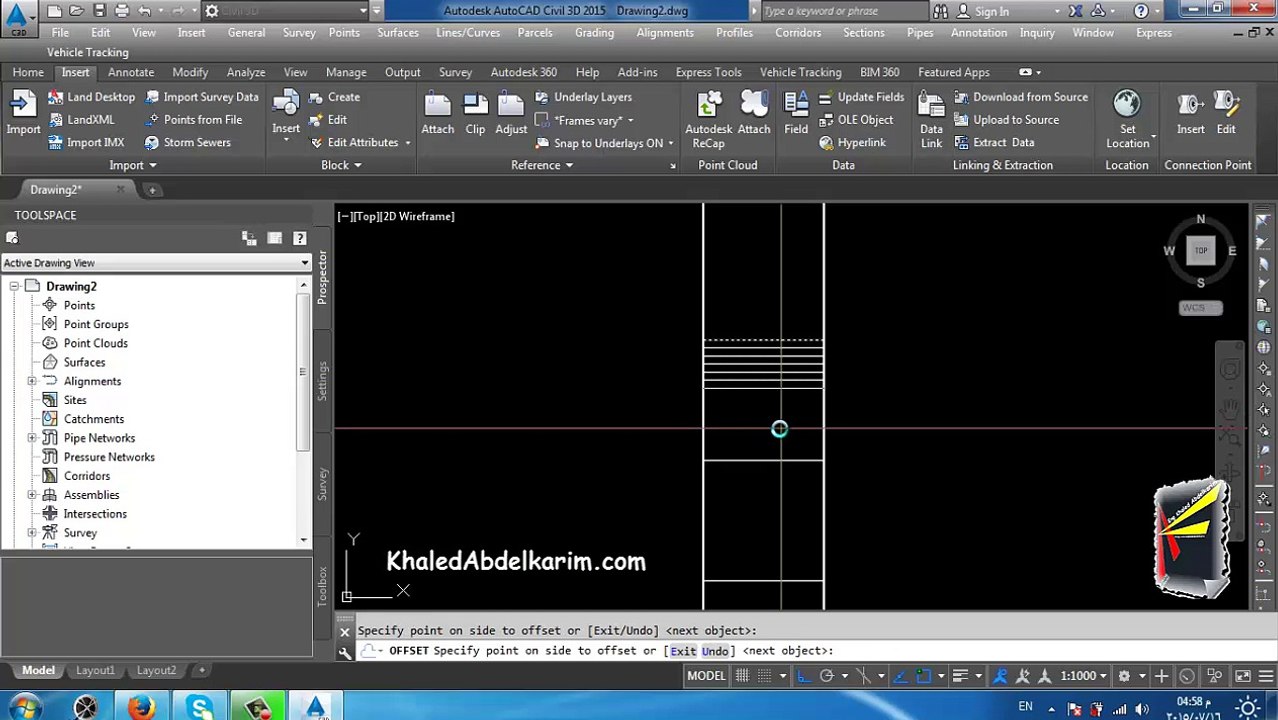Screen dimensions: 1278x720
Task: Click the Data Link icon
Action: 931,118
